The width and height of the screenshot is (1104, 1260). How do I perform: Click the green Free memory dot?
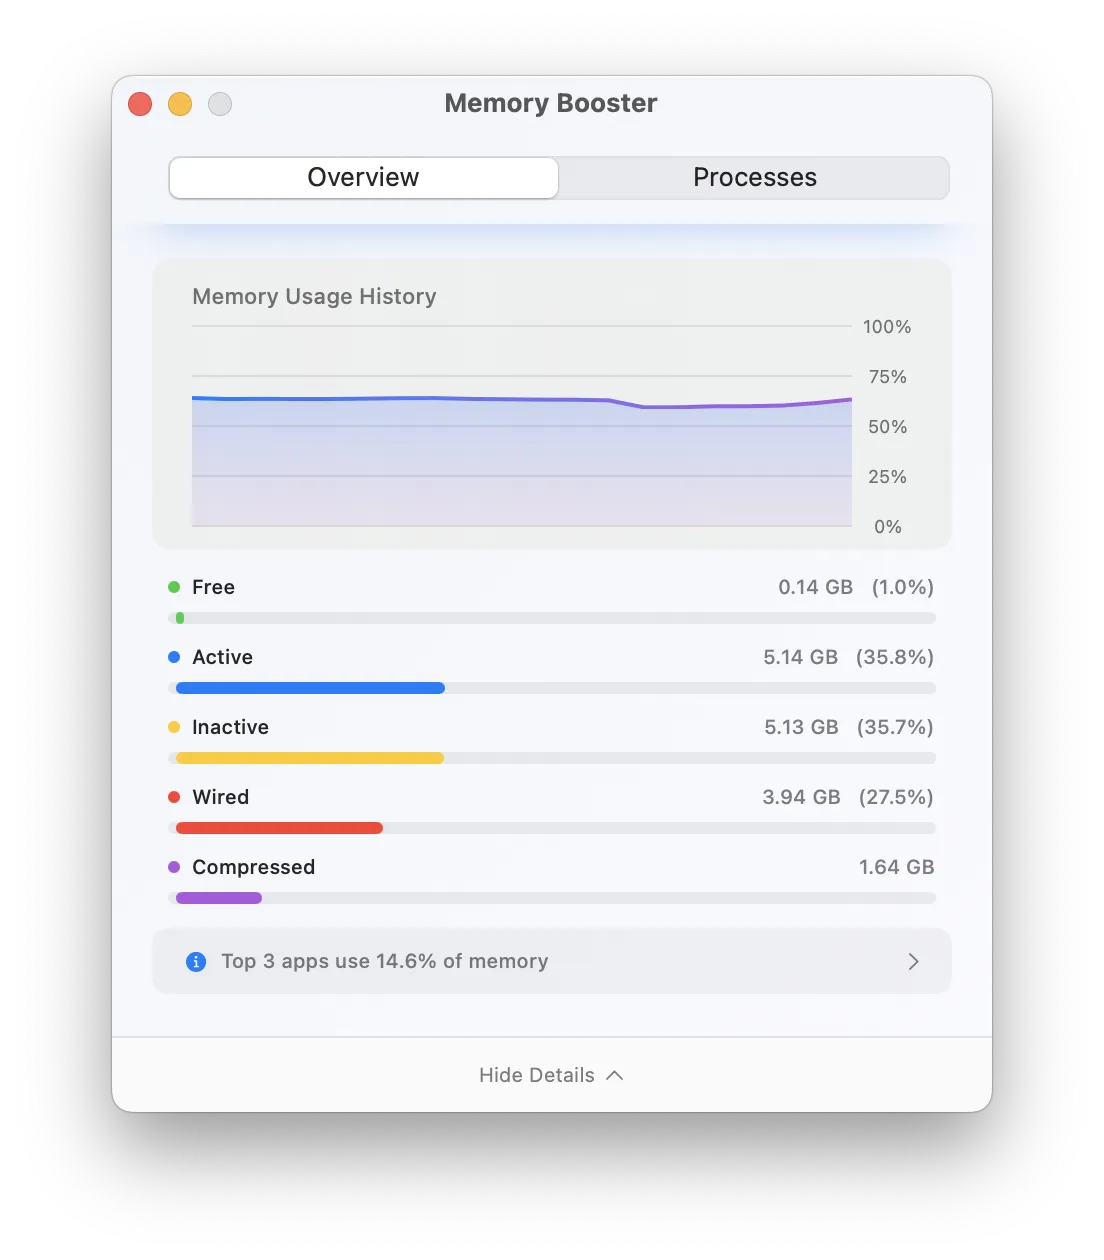[x=174, y=587]
